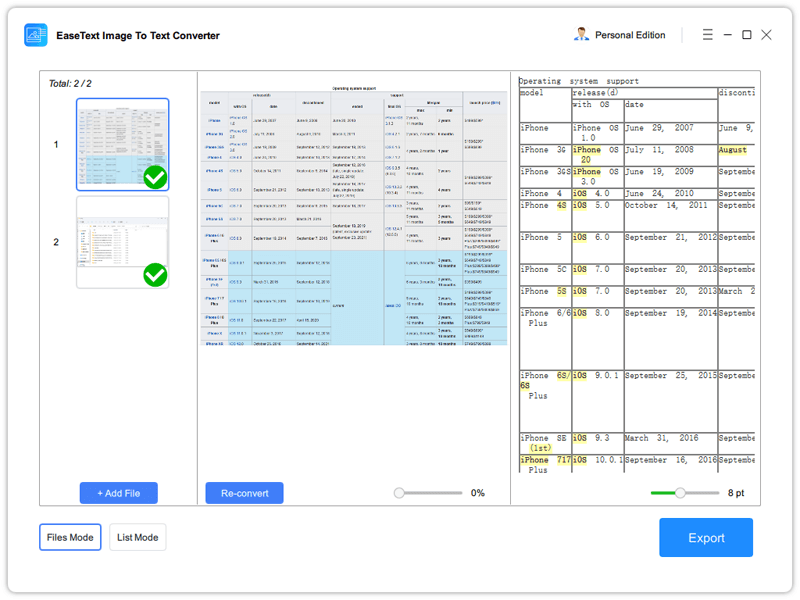The image size is (800, 600).
Task: Adjust the image zoom slider at 0%
Action: tap(399, 493)
